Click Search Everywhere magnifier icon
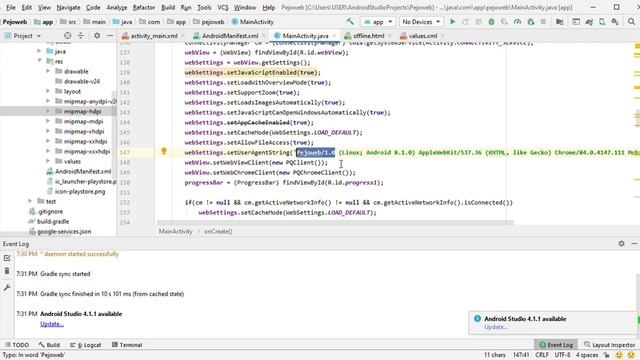Image resolution: width=640 pixels, height=360 pixels. pos(631,22)
